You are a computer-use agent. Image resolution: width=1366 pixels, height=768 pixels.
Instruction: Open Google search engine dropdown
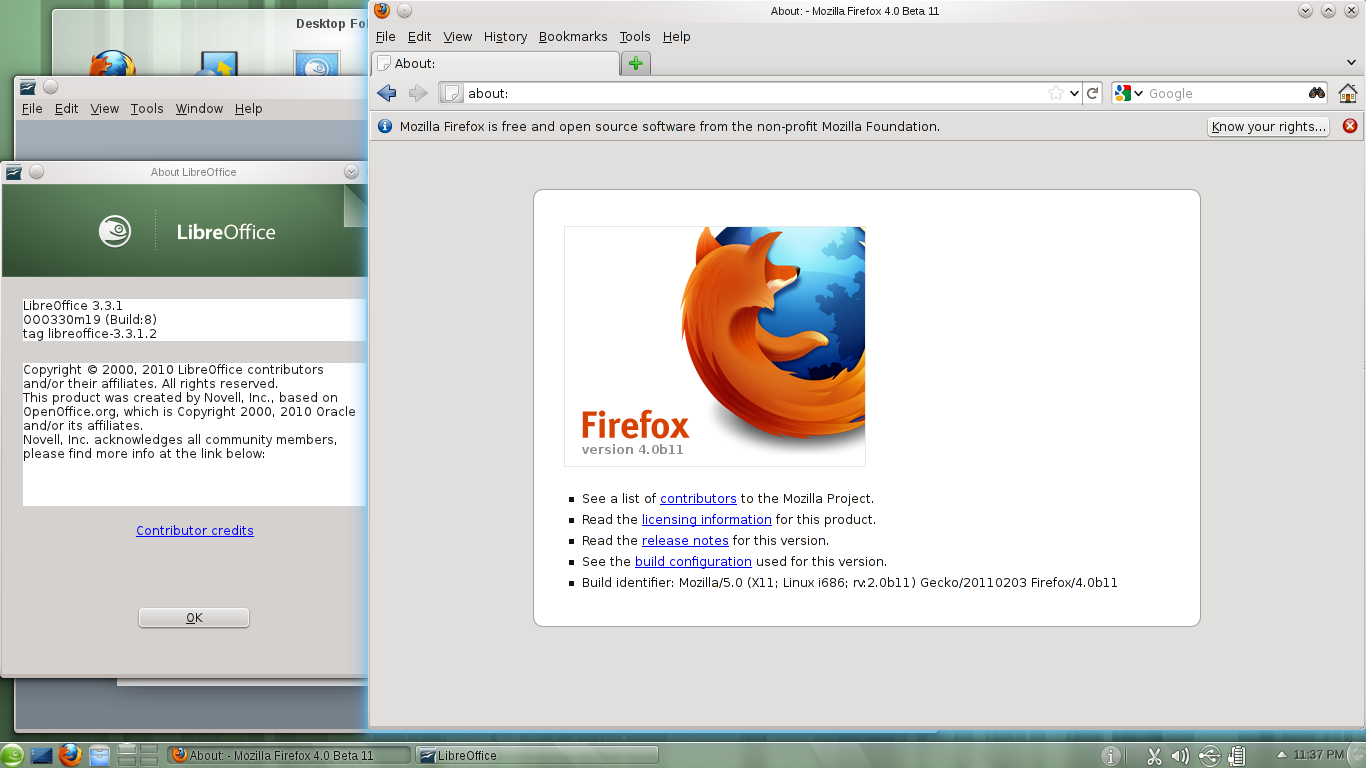pyautogui.click(x=1129, y=93)
